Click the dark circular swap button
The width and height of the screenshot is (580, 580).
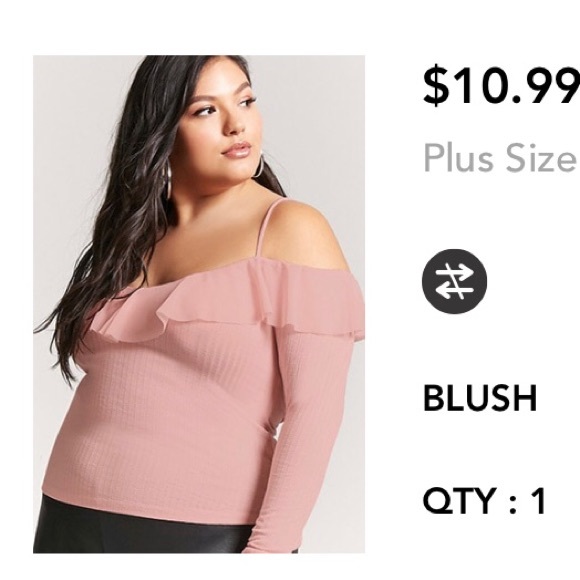tap(454, 281)
